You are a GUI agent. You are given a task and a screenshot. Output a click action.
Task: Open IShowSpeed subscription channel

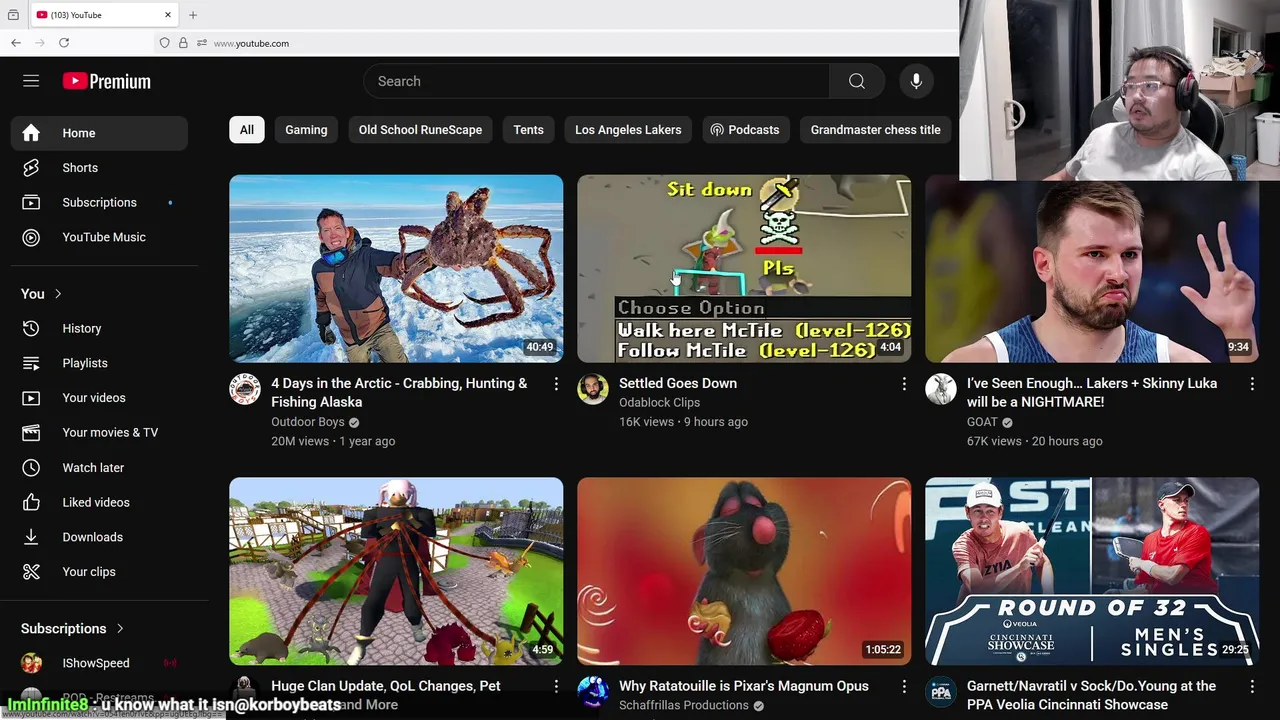99,663
